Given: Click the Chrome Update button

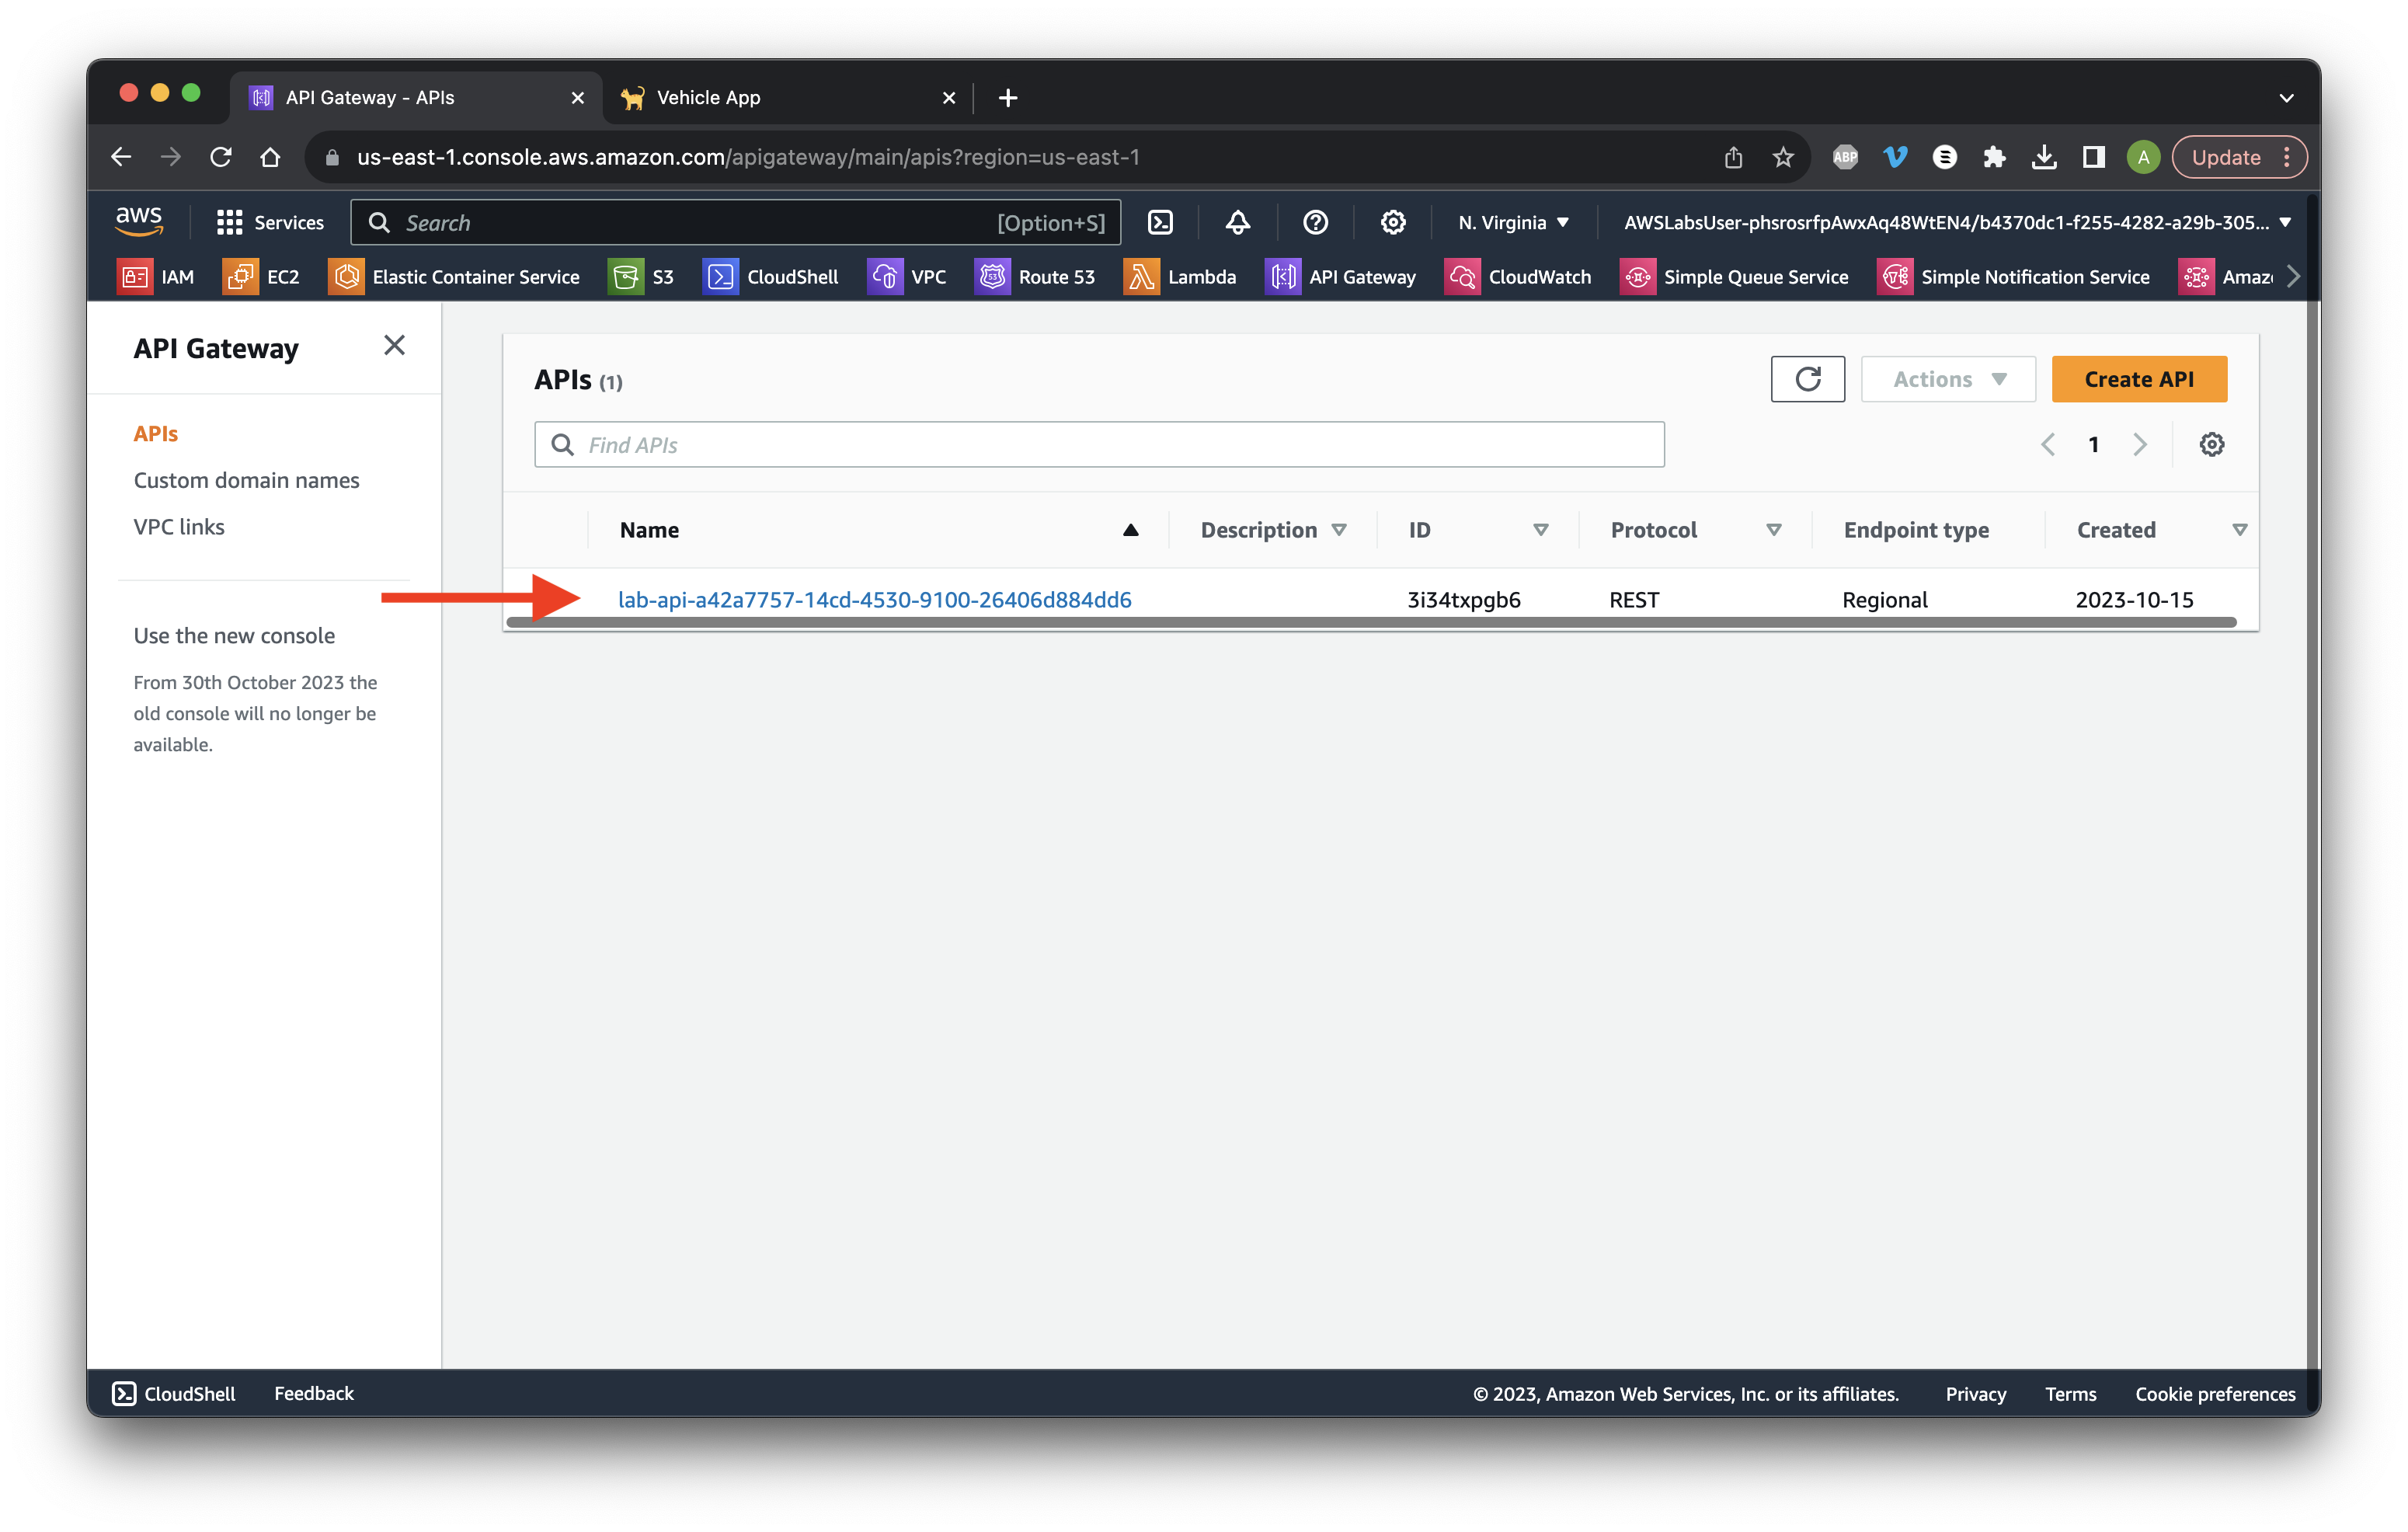Looking at the screenshot, I should click(x=2240, y=157).
